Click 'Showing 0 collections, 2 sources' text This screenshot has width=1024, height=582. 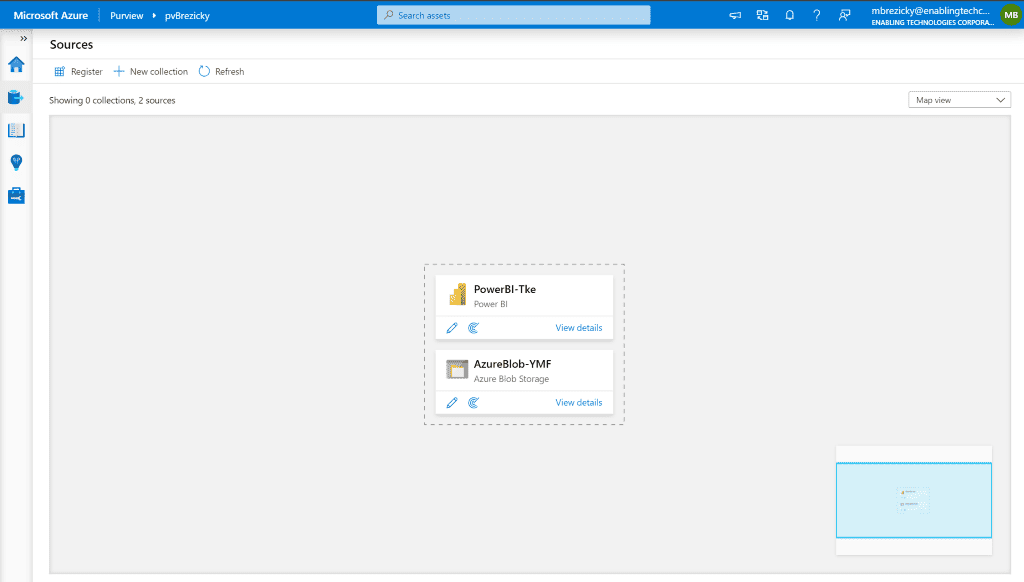click(x=112, y=101)
